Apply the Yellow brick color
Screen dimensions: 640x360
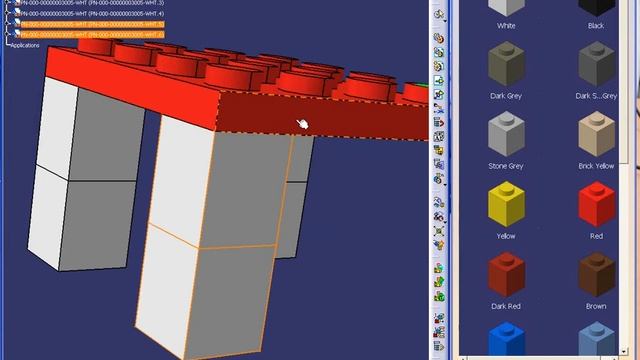[506, 204]
